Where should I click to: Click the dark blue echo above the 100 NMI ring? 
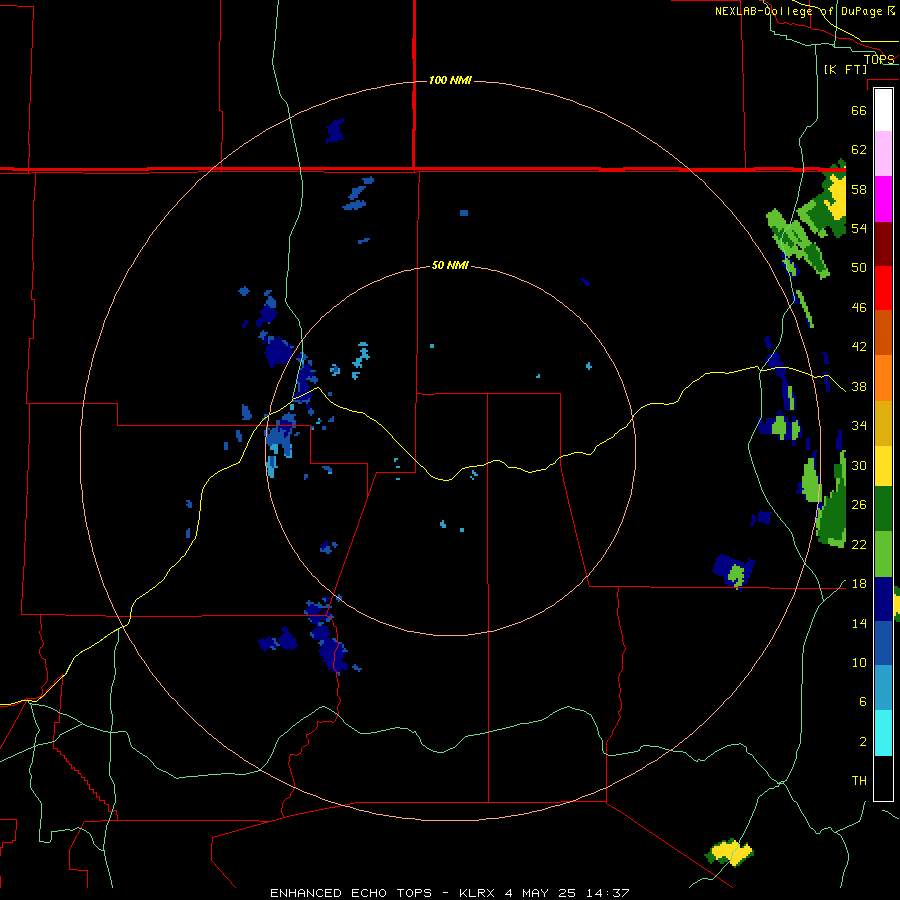pos(335,131)
